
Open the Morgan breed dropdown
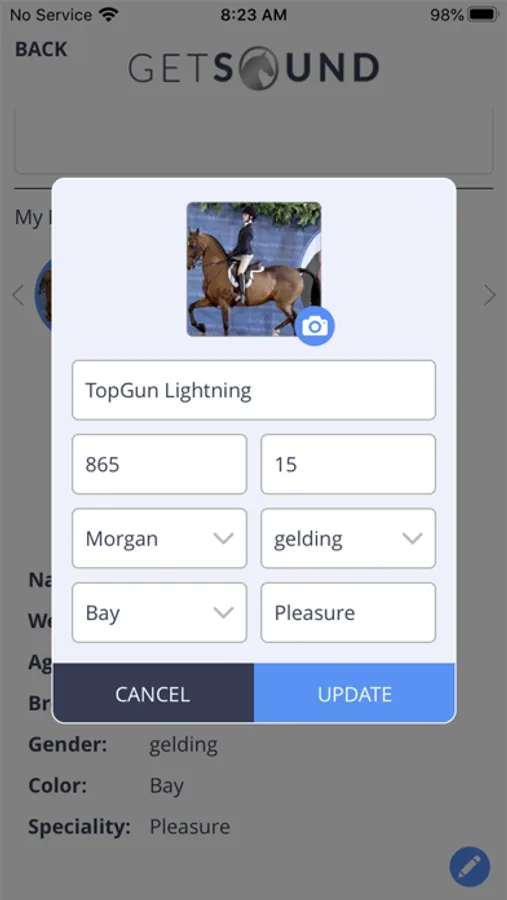coord(159,538)
